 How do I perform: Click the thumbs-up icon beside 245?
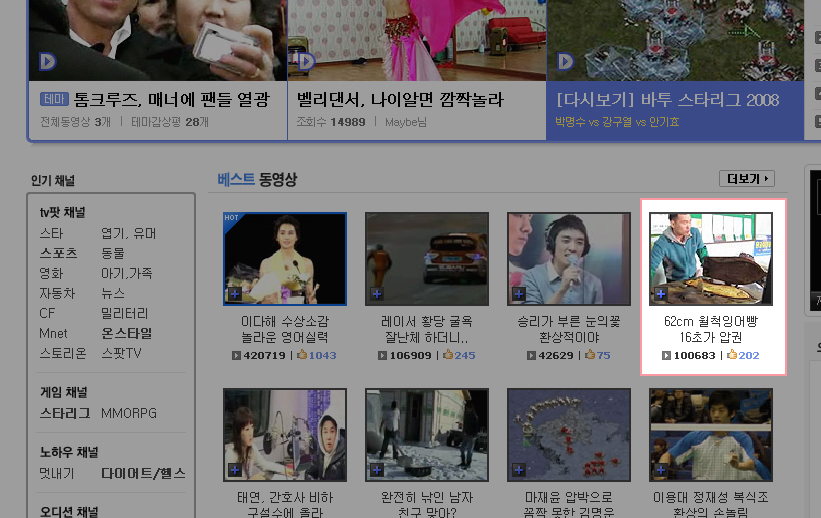[x=448, y=355]
